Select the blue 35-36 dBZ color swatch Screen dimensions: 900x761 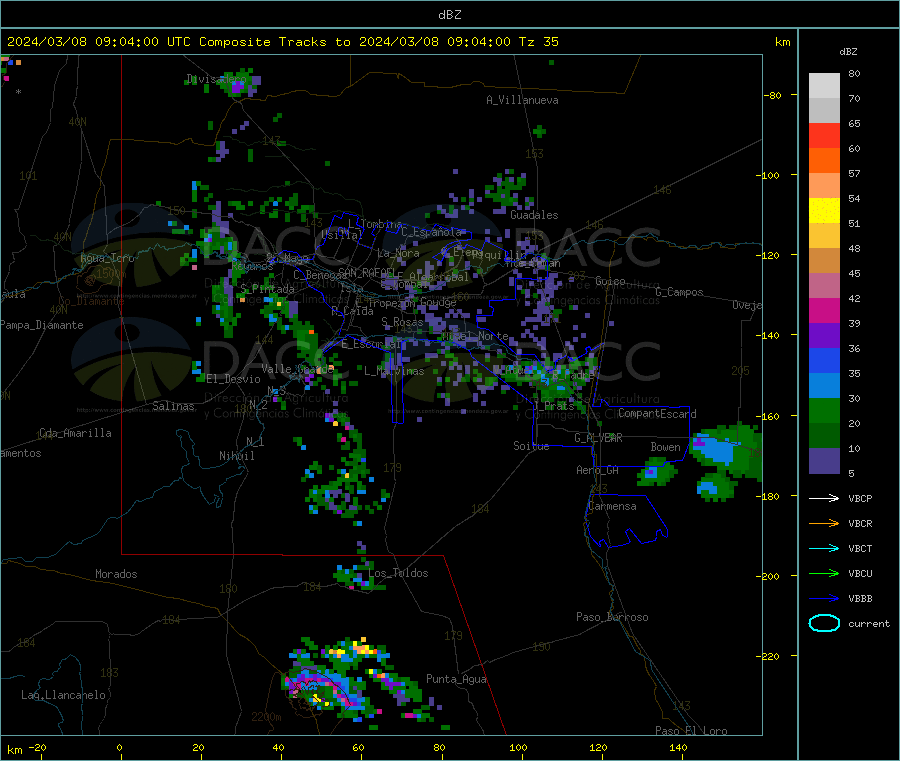point(824,360)
